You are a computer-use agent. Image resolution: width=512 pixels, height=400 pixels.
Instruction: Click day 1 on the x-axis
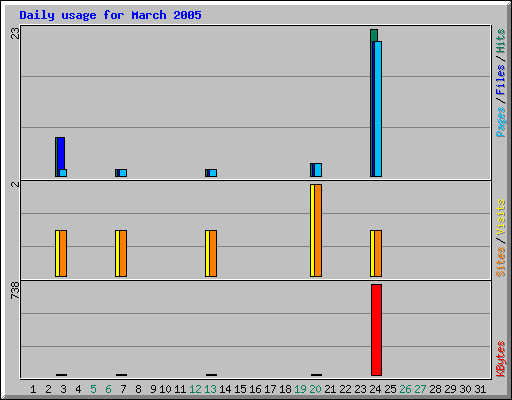(33, 389)
